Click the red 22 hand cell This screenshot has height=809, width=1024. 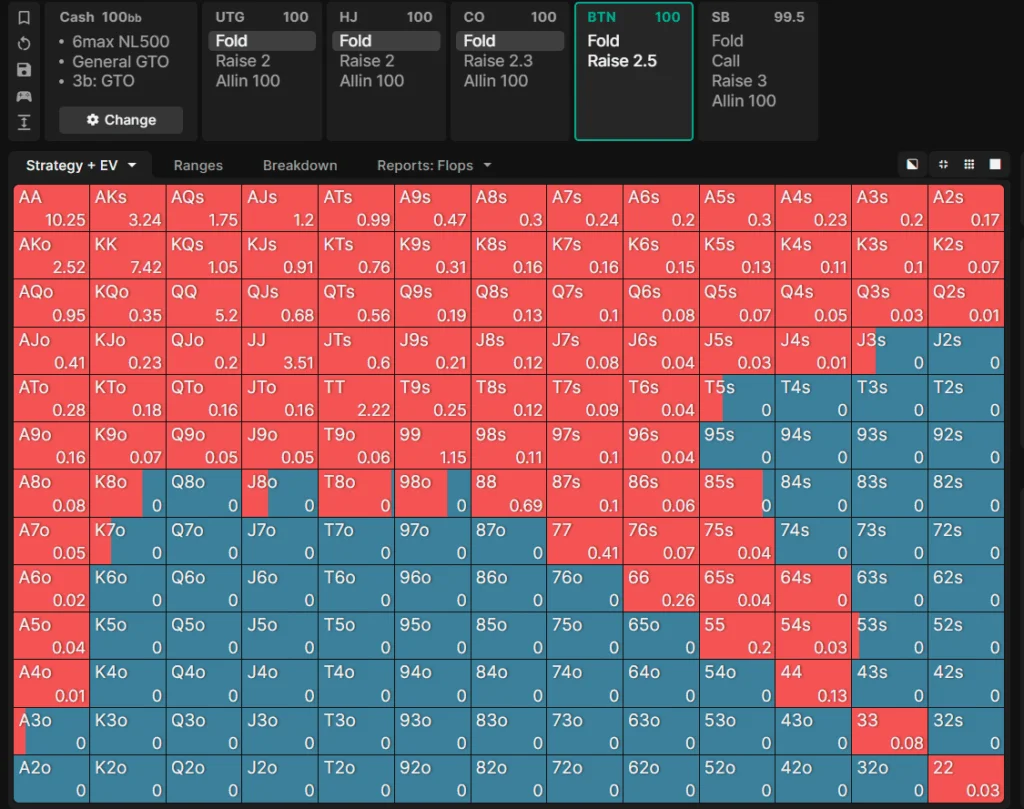pos(966,779)
